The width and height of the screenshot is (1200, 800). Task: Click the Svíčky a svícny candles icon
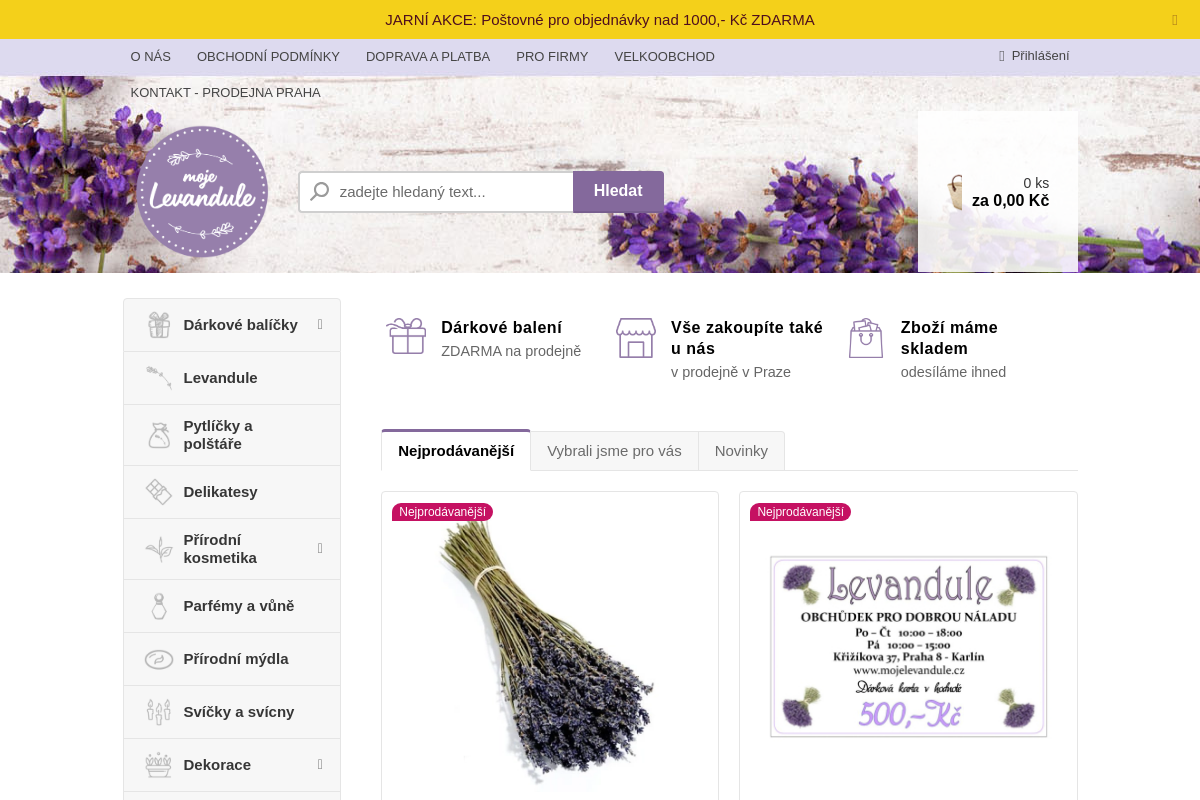pyautogui.click(x=158, y=712)
